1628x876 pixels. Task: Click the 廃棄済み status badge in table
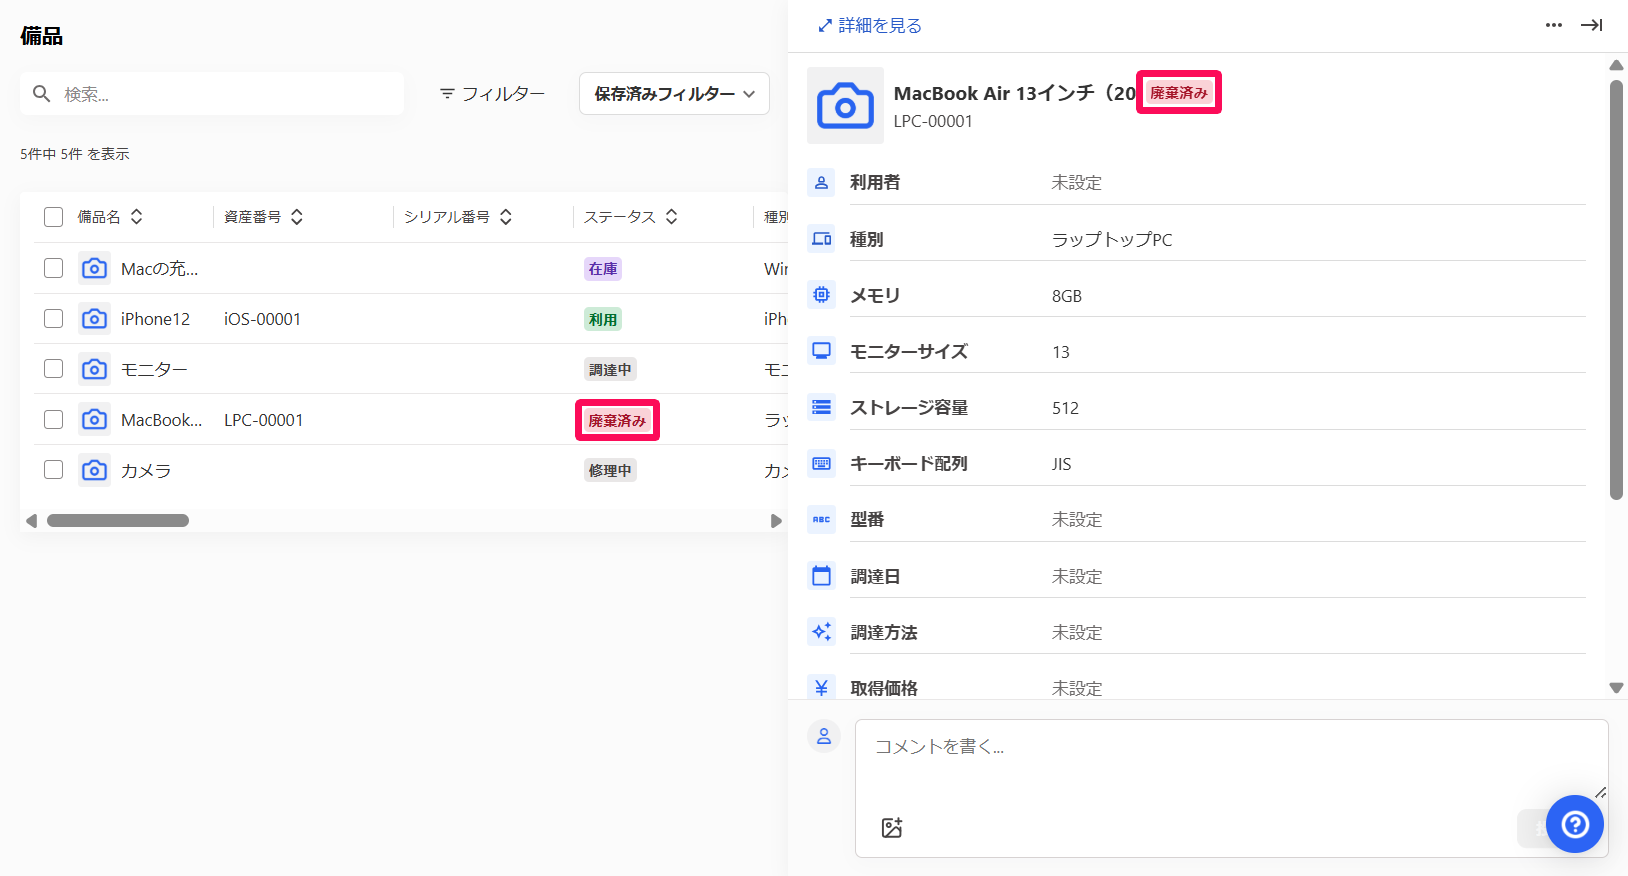[x=617, y=421]
